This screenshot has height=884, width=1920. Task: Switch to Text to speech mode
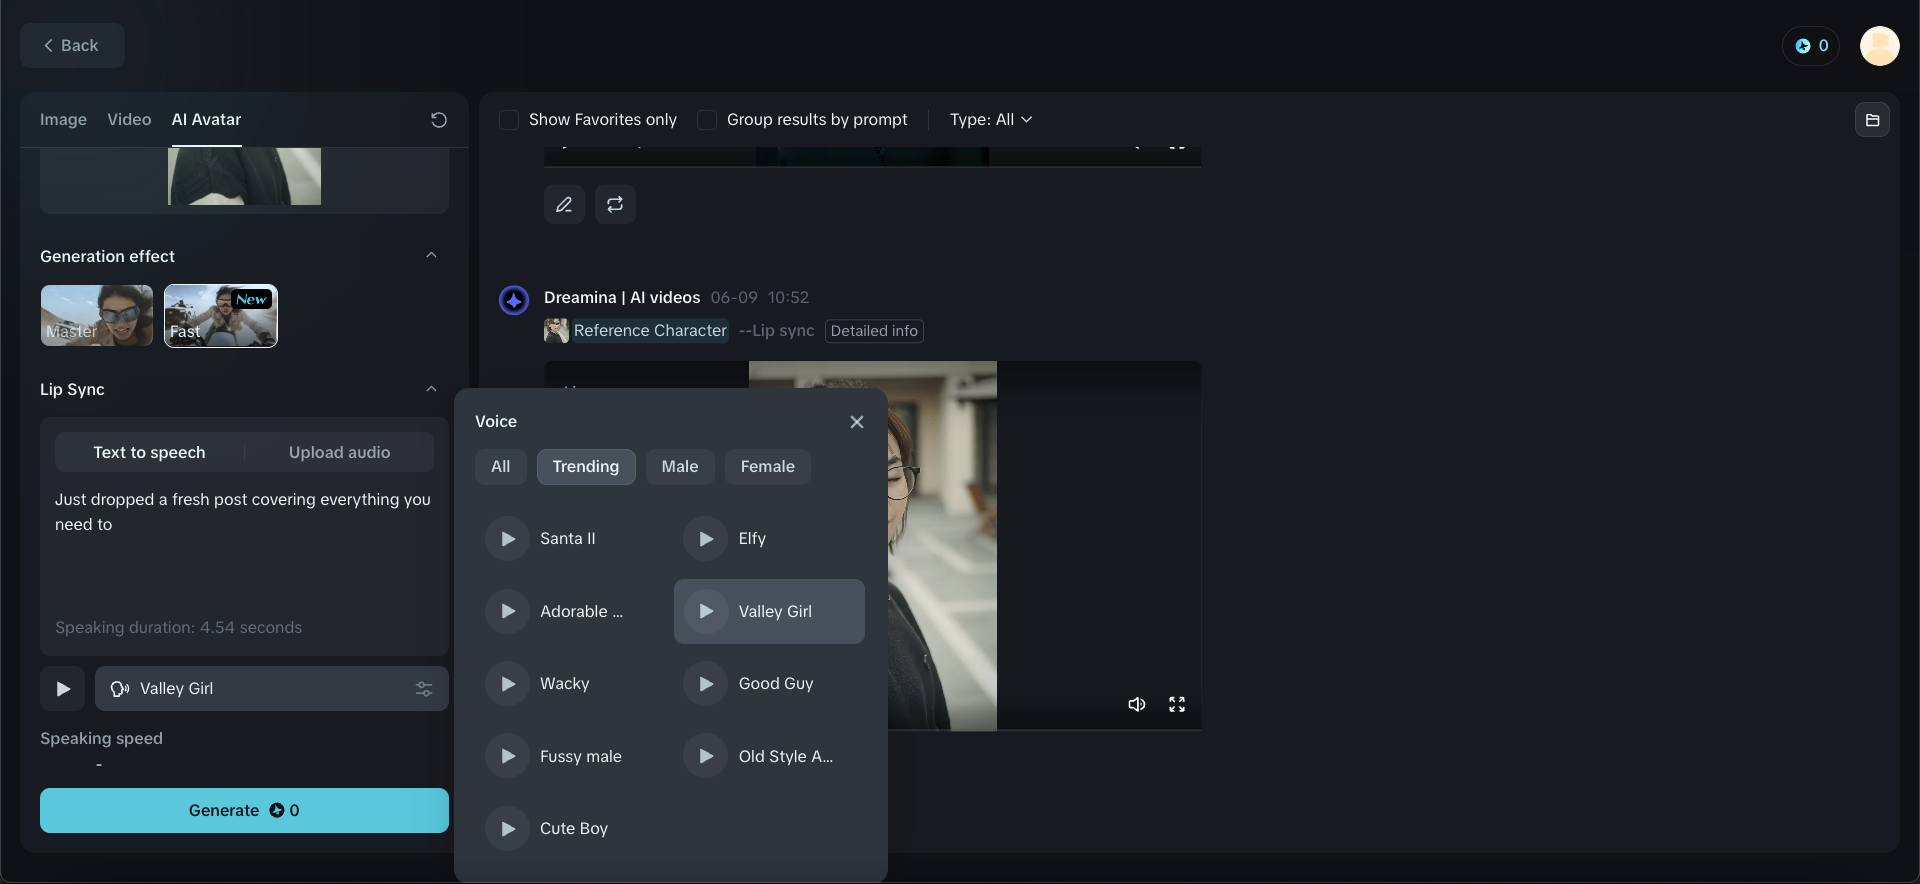click(x=149, y=453)
